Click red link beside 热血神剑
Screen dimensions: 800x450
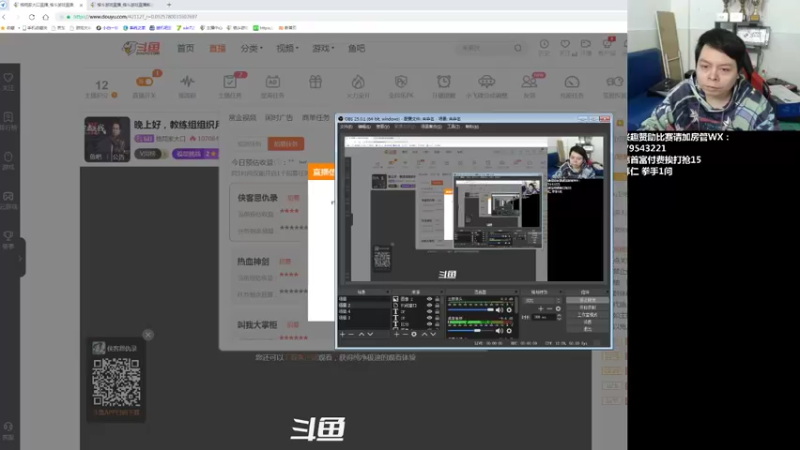coord(285,262)
